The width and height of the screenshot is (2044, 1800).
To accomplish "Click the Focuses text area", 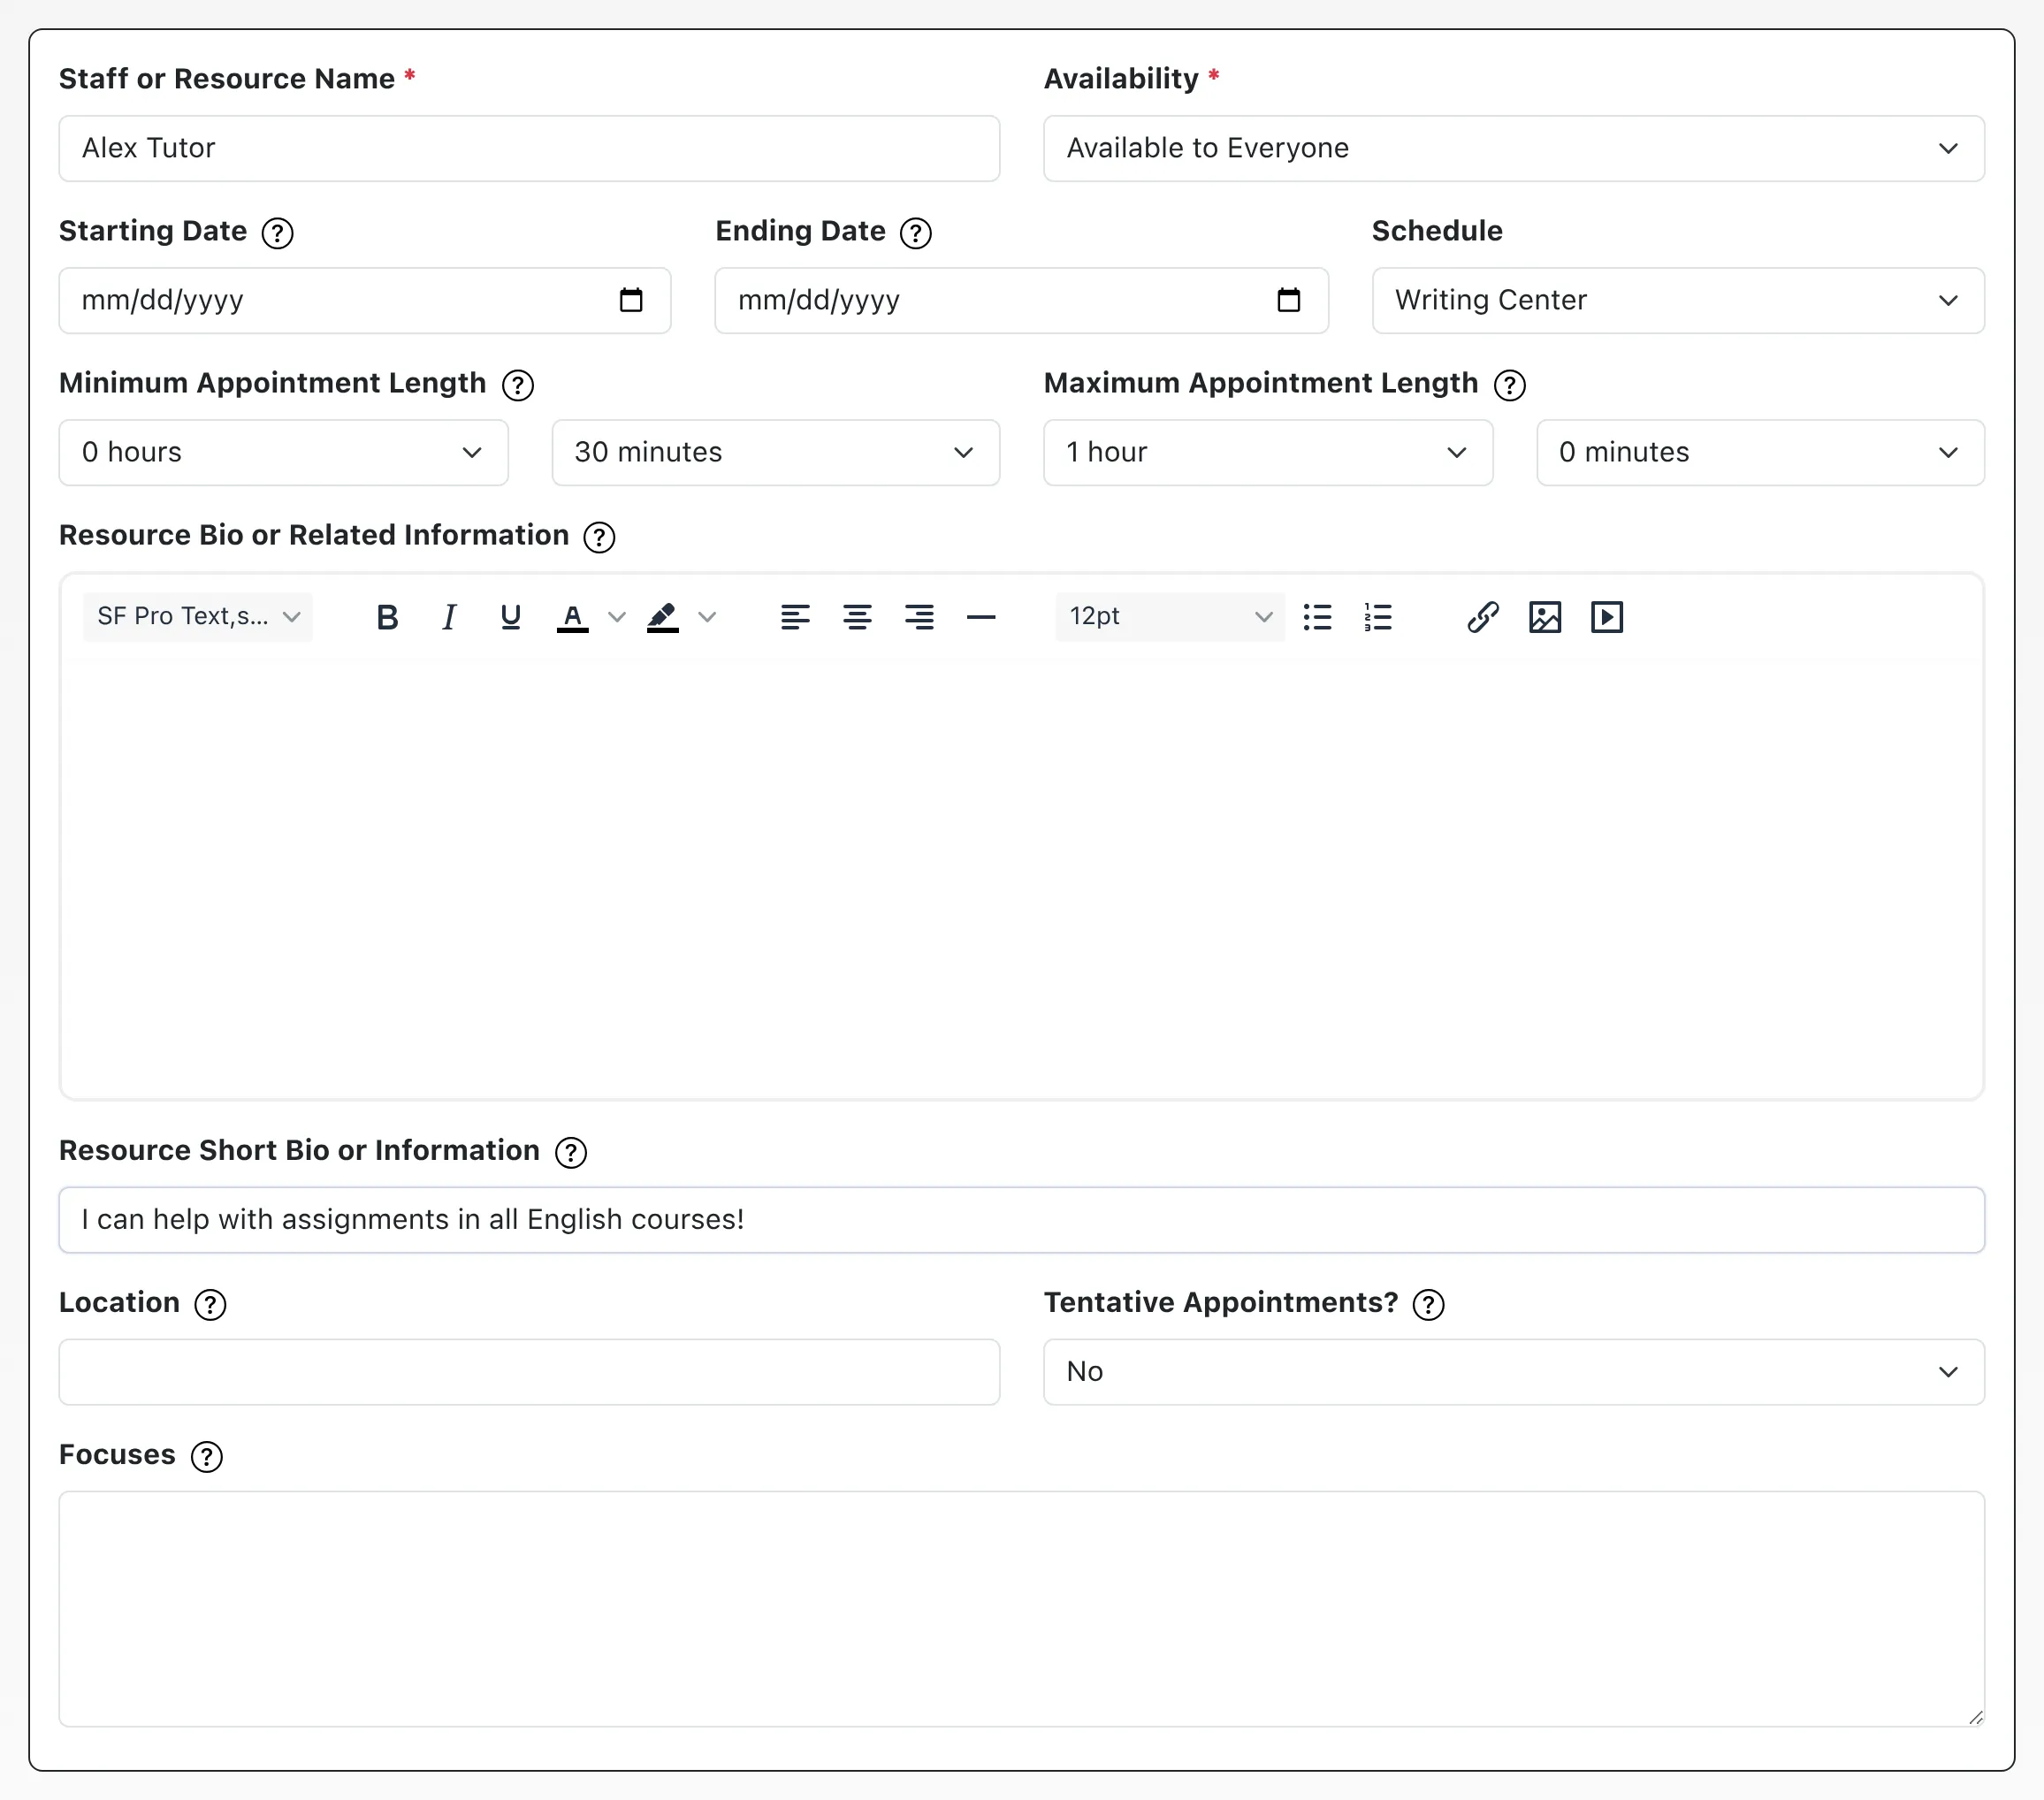I will (1021, 1609).
